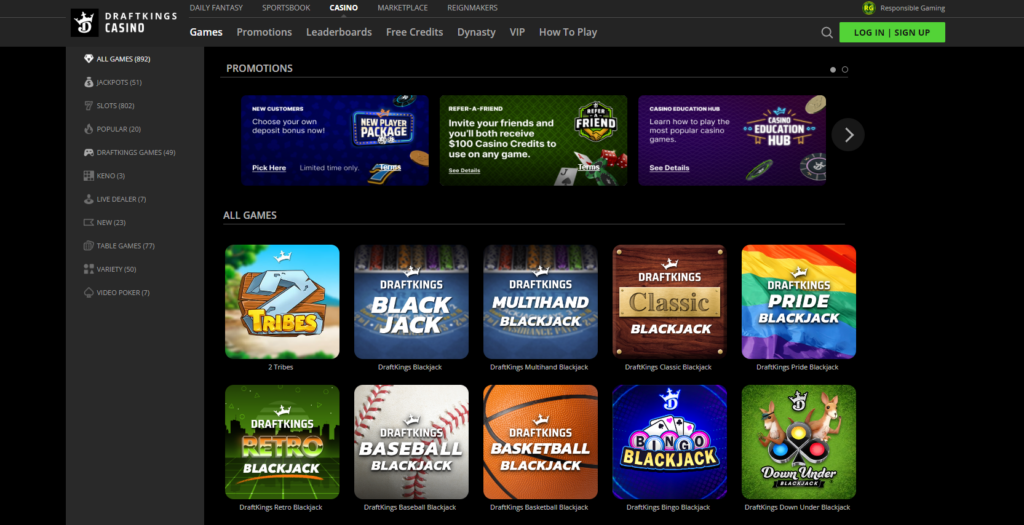
Task: Click the Log In | Sign Up button
Action: pyautogui.click(x=892, y=32)
